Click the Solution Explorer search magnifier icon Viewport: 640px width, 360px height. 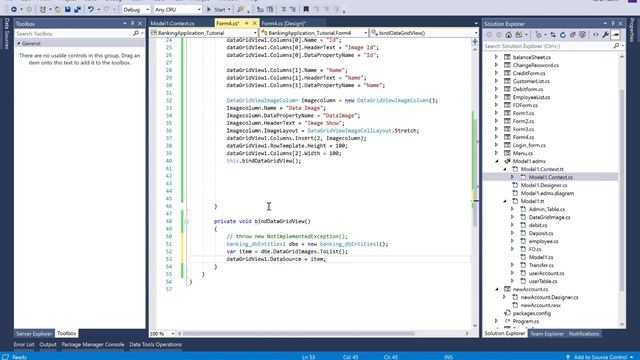pyautogui.click(x=616, y=46)
